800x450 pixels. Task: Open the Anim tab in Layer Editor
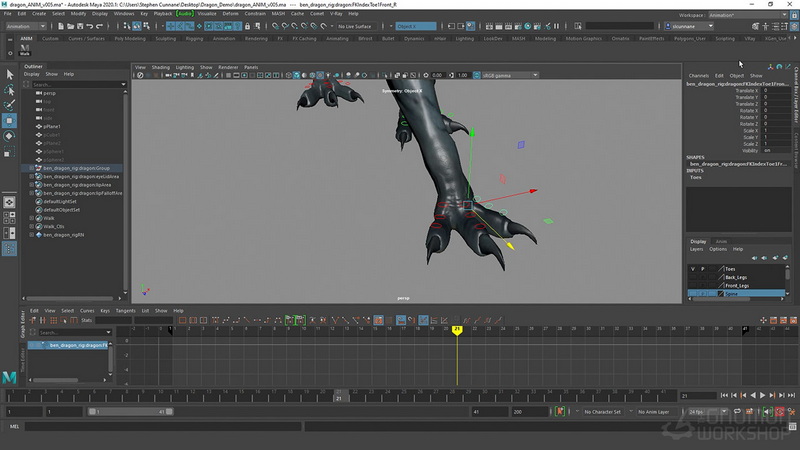click(721, 241)
